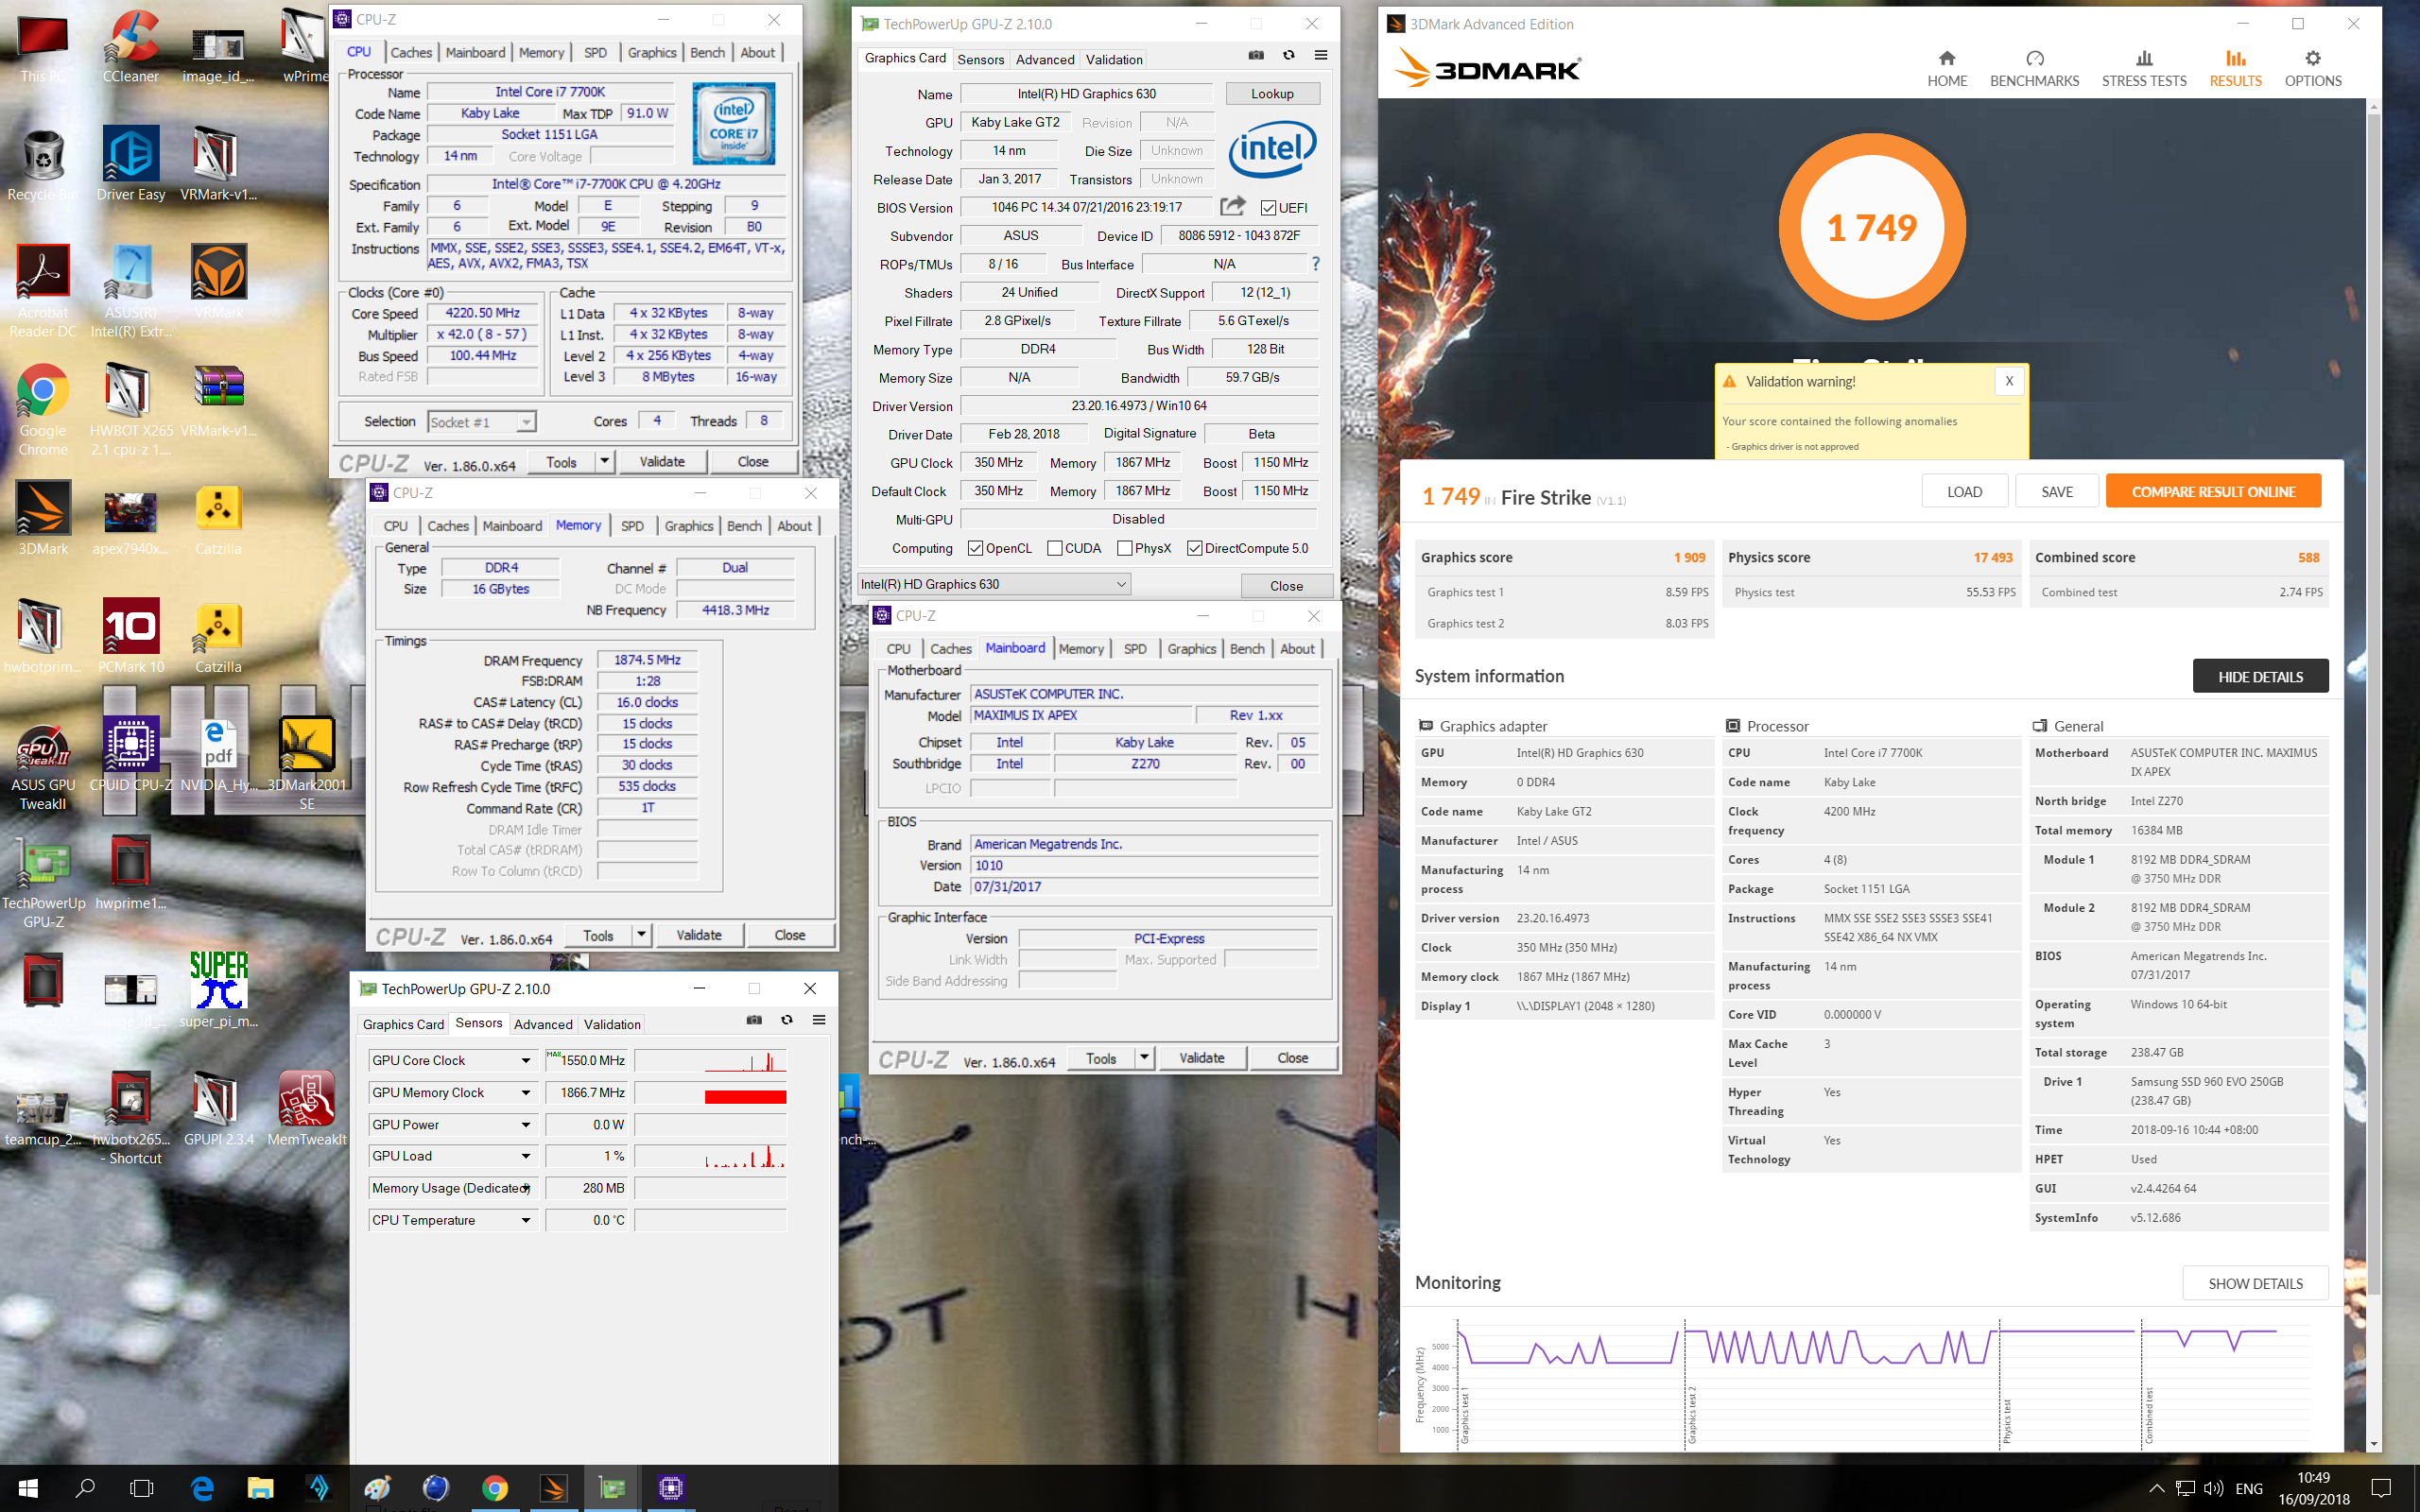Expand the Socket #1 selection dropdown

point(526,422)
